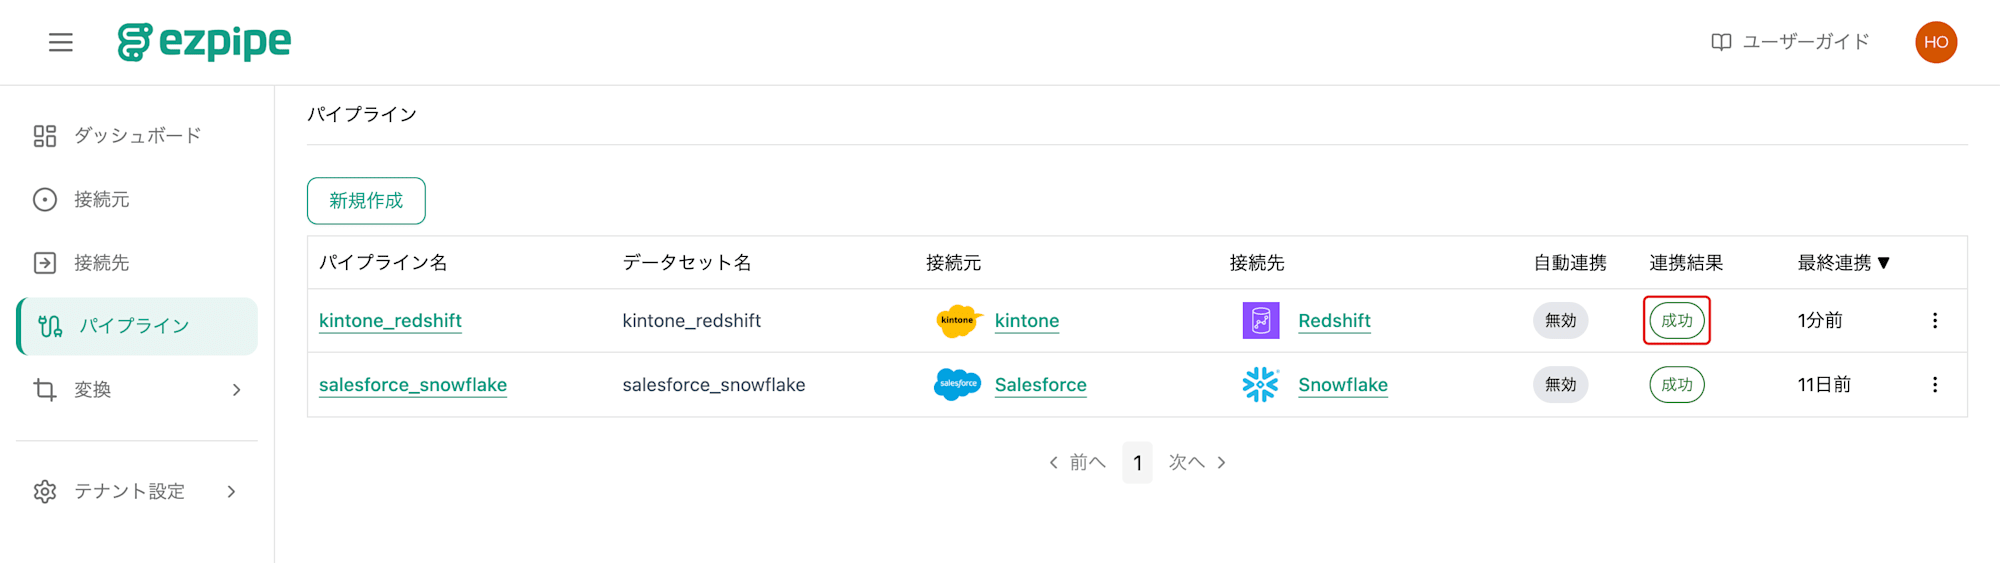Click the Snowflake logo icon
The height and width of the screenshot is (563, 2000).
[x=1261, y=385]
